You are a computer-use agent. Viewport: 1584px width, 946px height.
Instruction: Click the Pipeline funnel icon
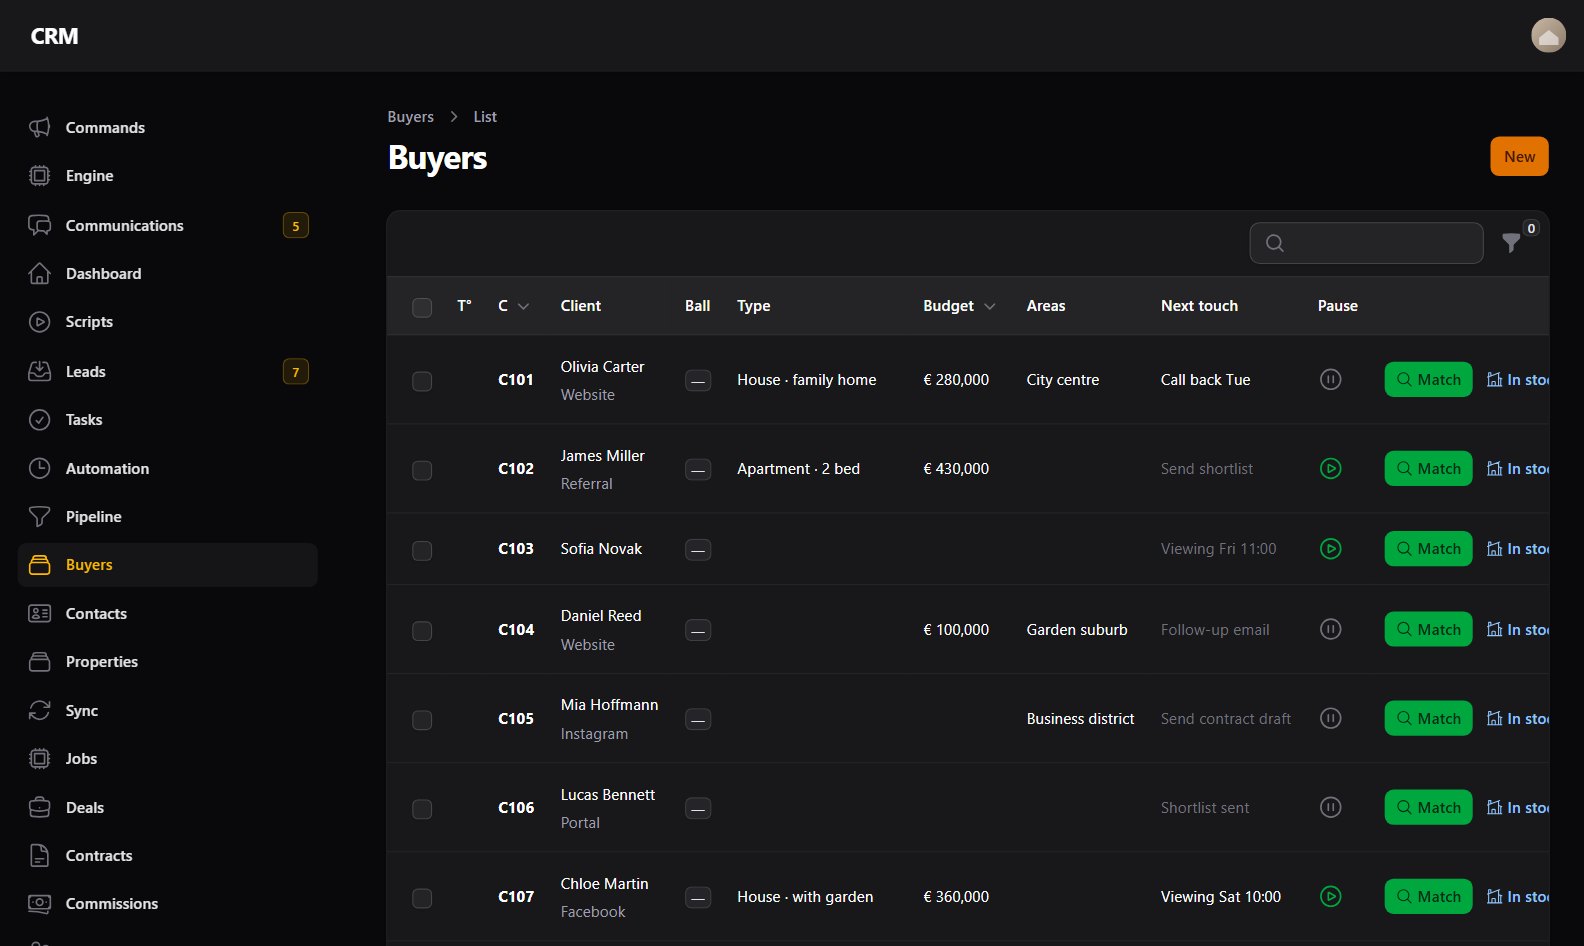(39, 517)
